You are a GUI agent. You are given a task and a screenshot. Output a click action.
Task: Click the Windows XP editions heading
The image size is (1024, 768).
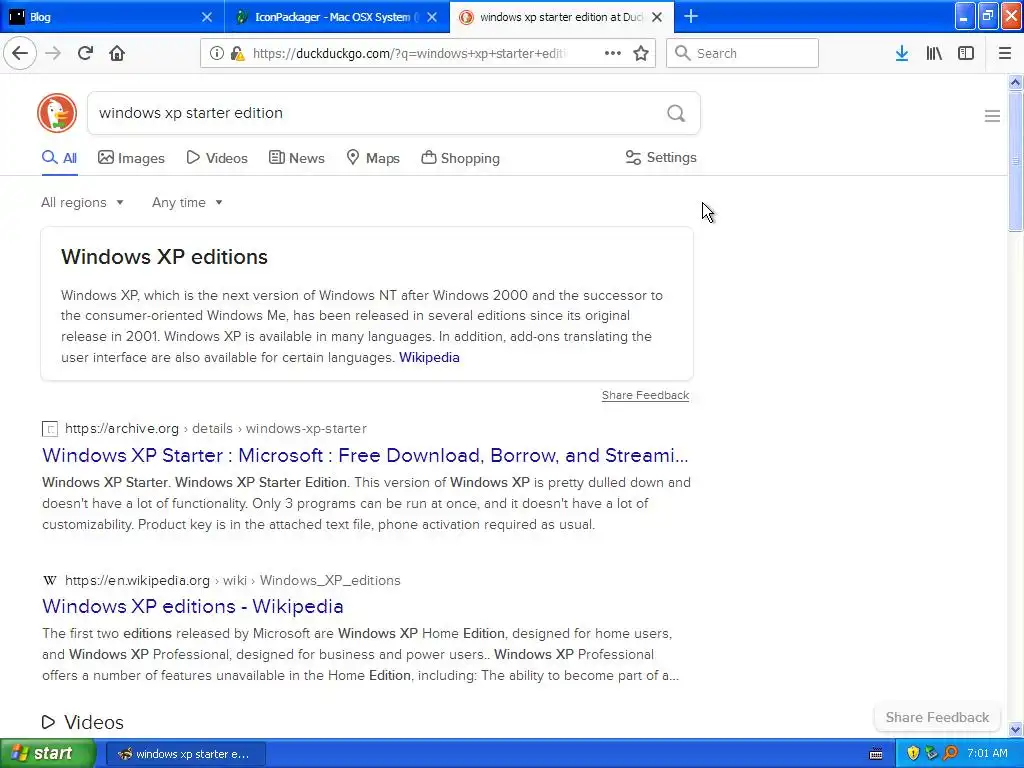point(165,257)
